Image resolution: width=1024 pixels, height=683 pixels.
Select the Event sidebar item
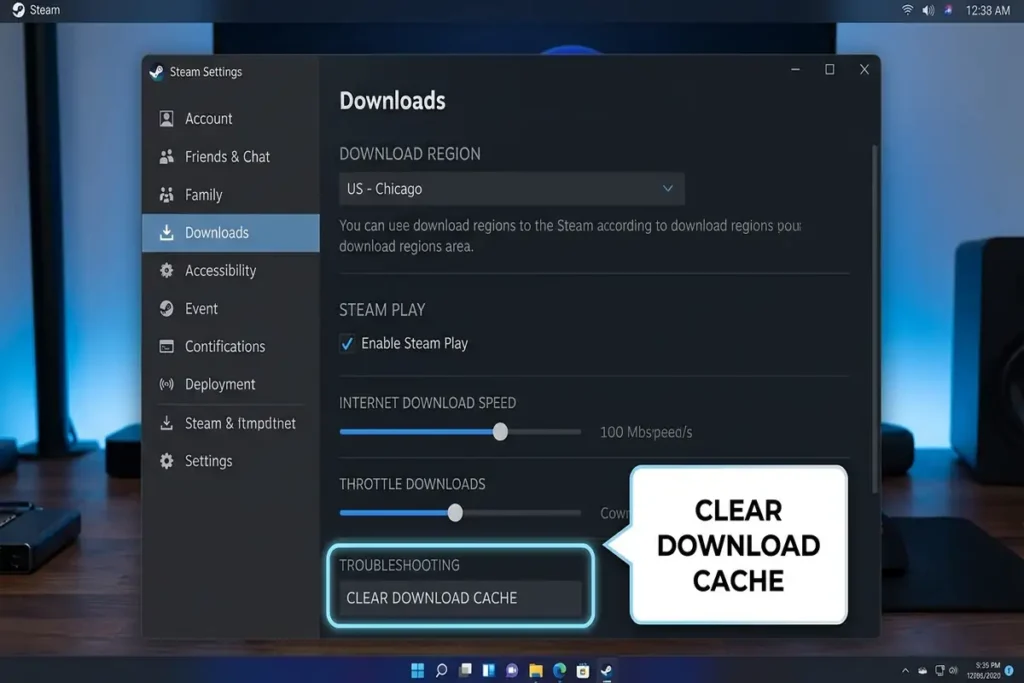pyautogui.click(x=231, y=308)
